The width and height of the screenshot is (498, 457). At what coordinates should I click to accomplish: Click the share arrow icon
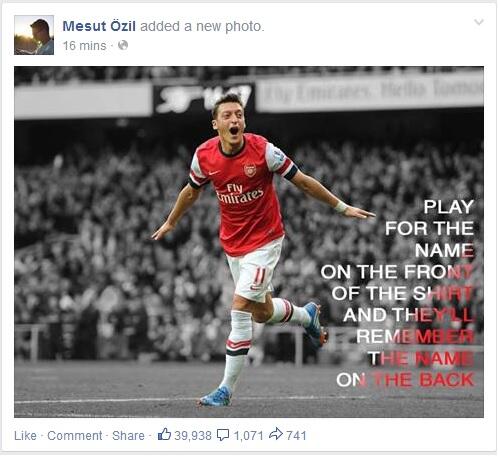[x=276, y=434]
